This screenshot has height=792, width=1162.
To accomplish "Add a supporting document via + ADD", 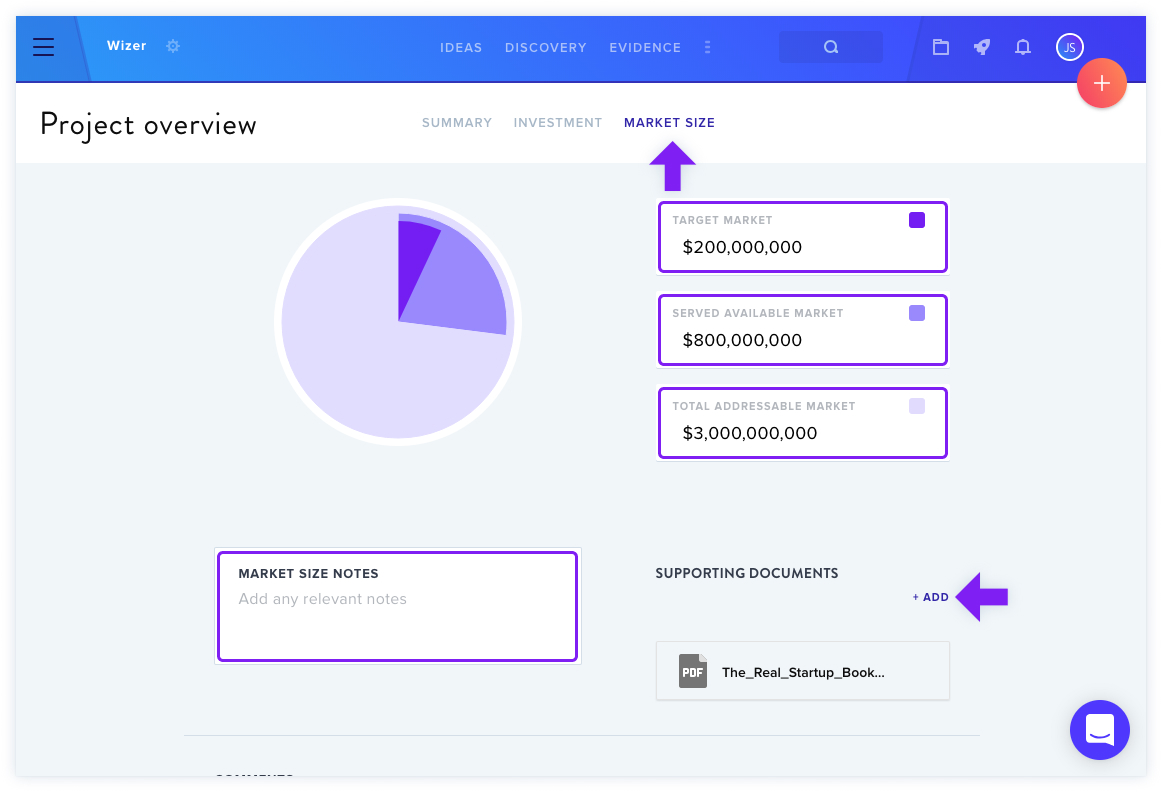I will coord(930,597).
